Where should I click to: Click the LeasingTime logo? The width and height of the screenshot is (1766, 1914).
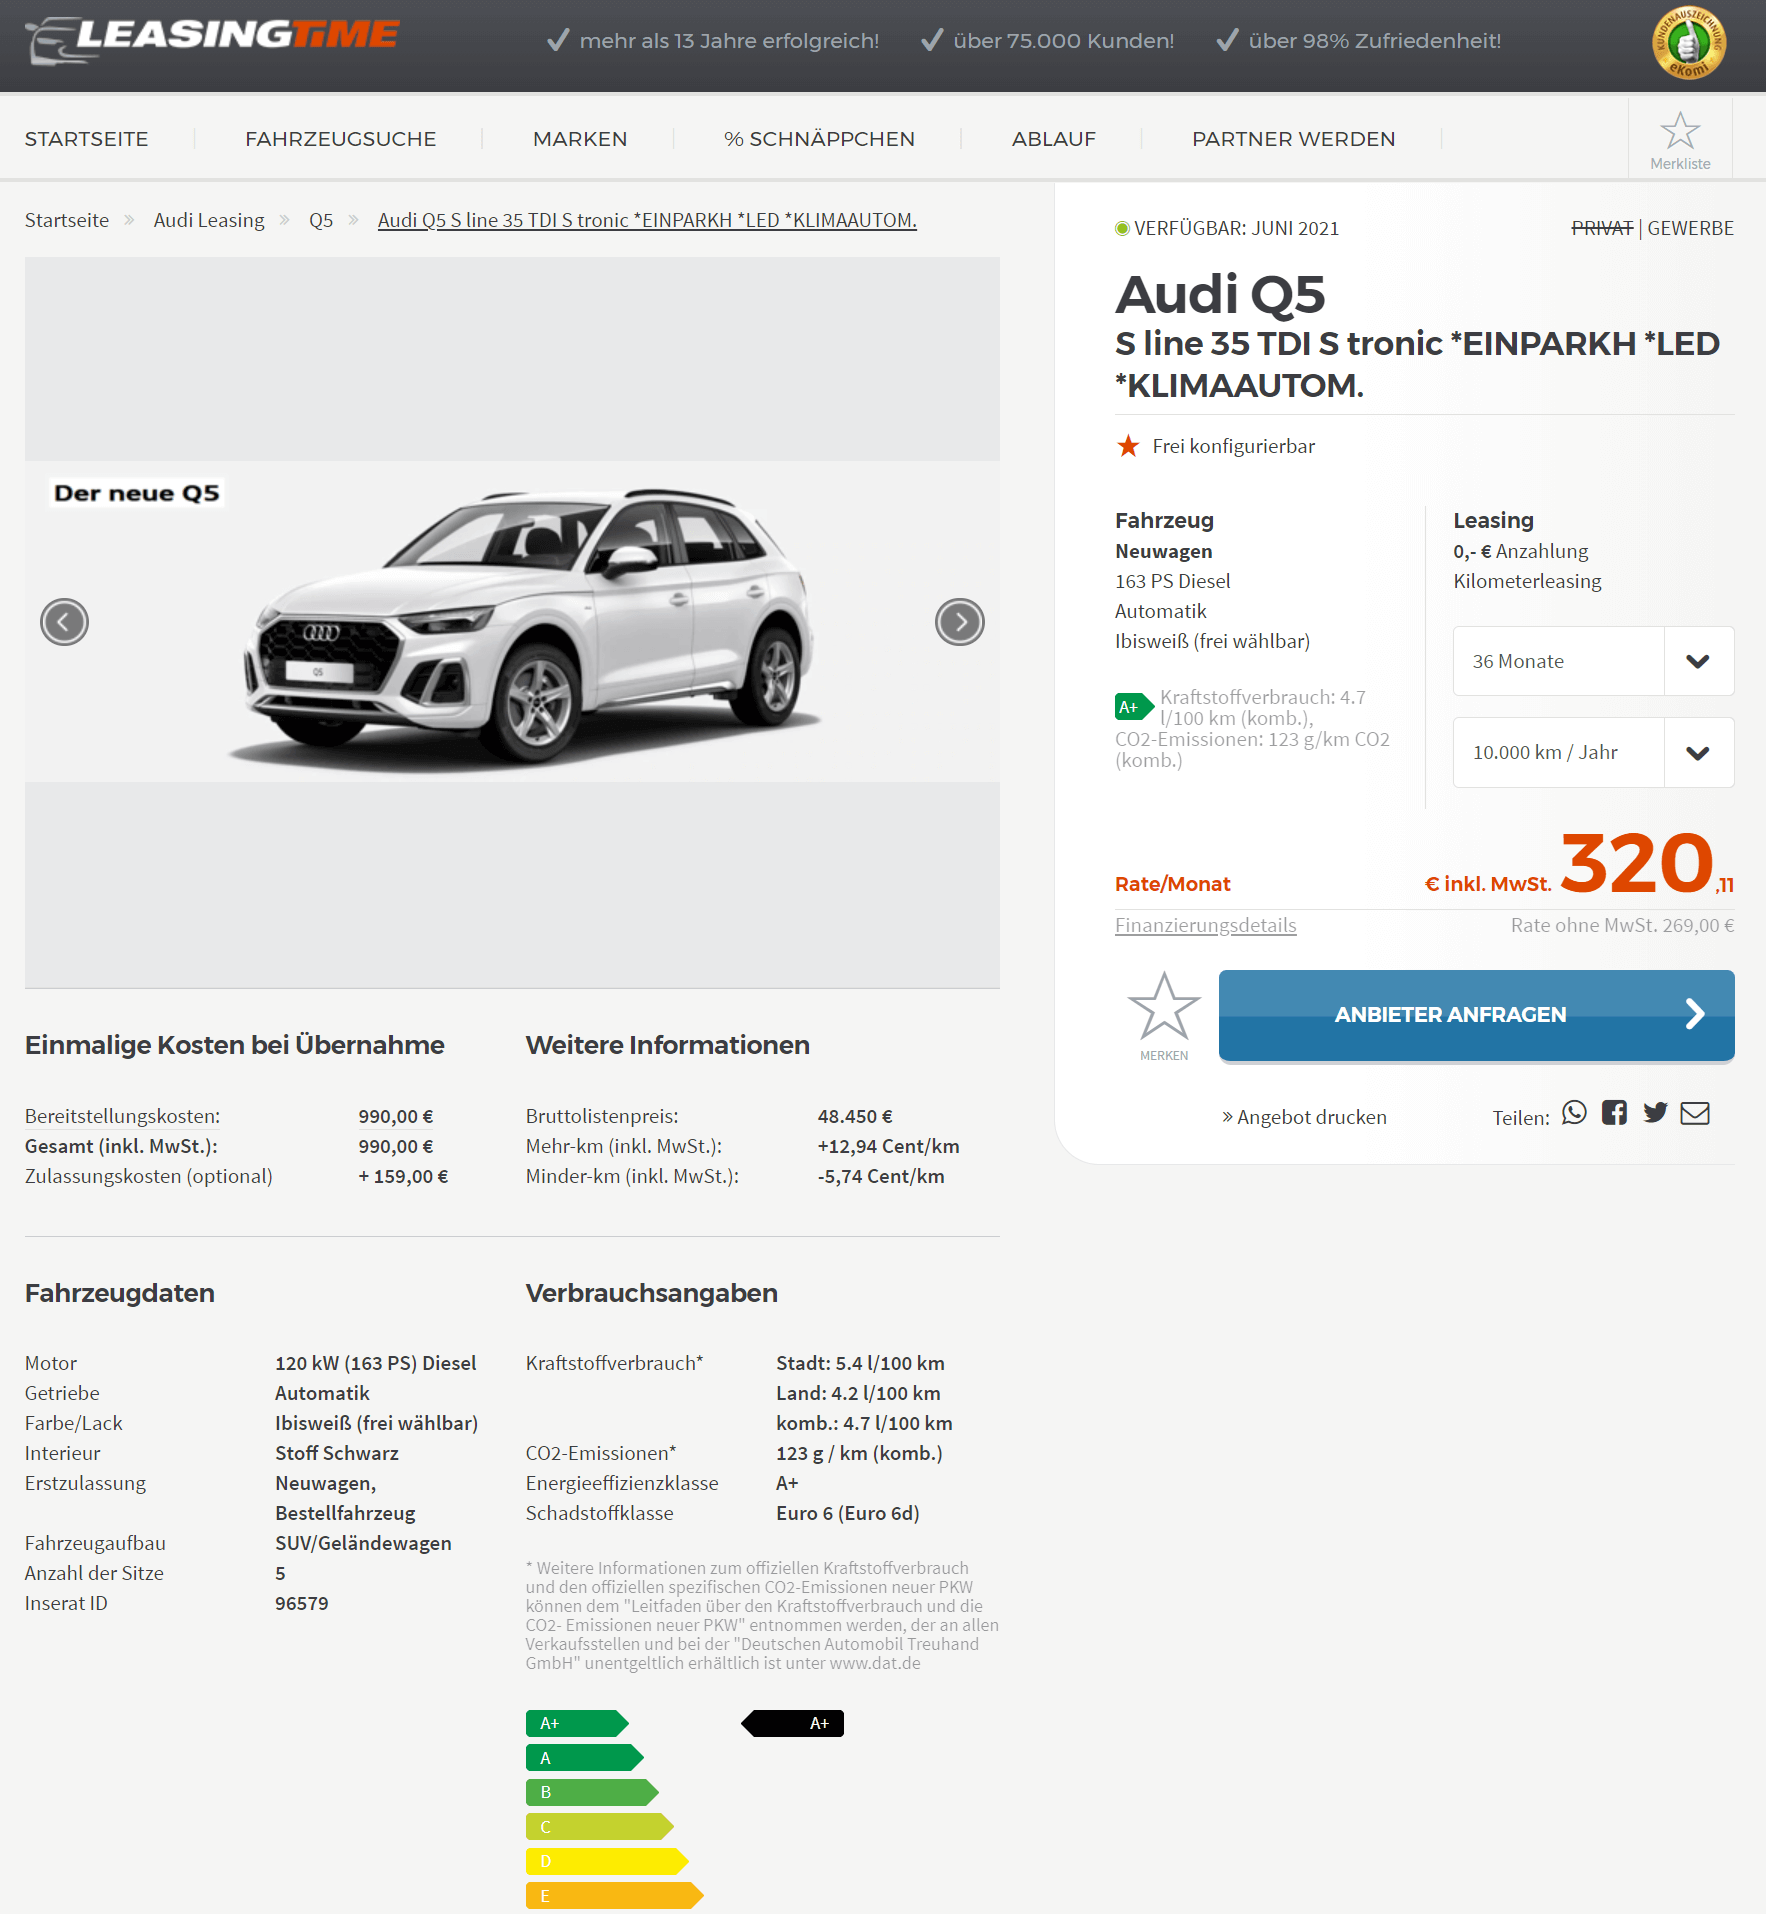coord(213,40)
